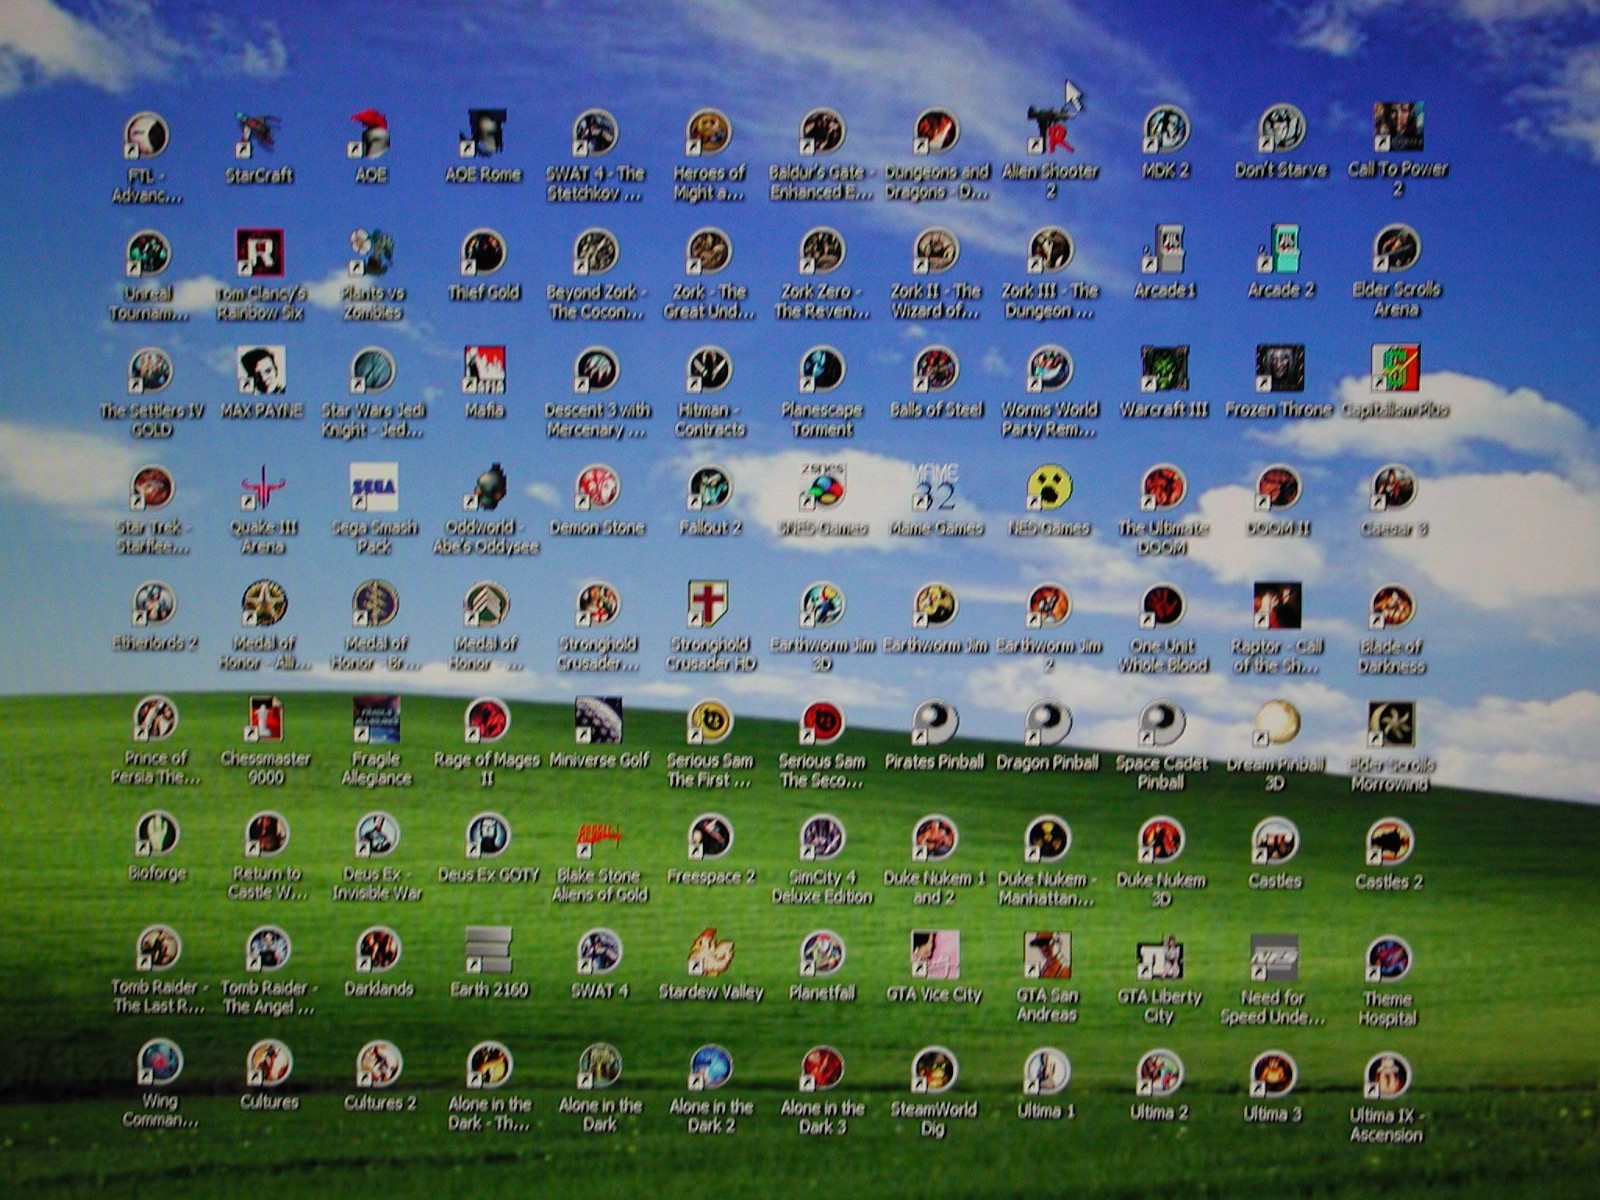Viewport: 1600px width, 1200px height.
Task: Click the Earthworm Jim 3D icon
Action: 822,606
